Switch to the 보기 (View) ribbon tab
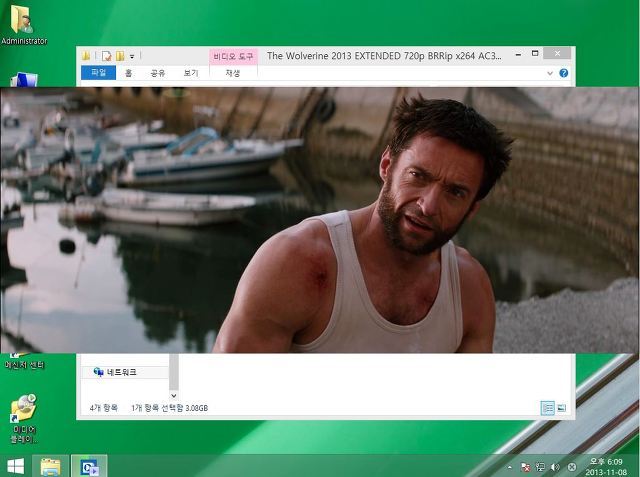This screenshot has height=477, width=640. click(191, 73)
